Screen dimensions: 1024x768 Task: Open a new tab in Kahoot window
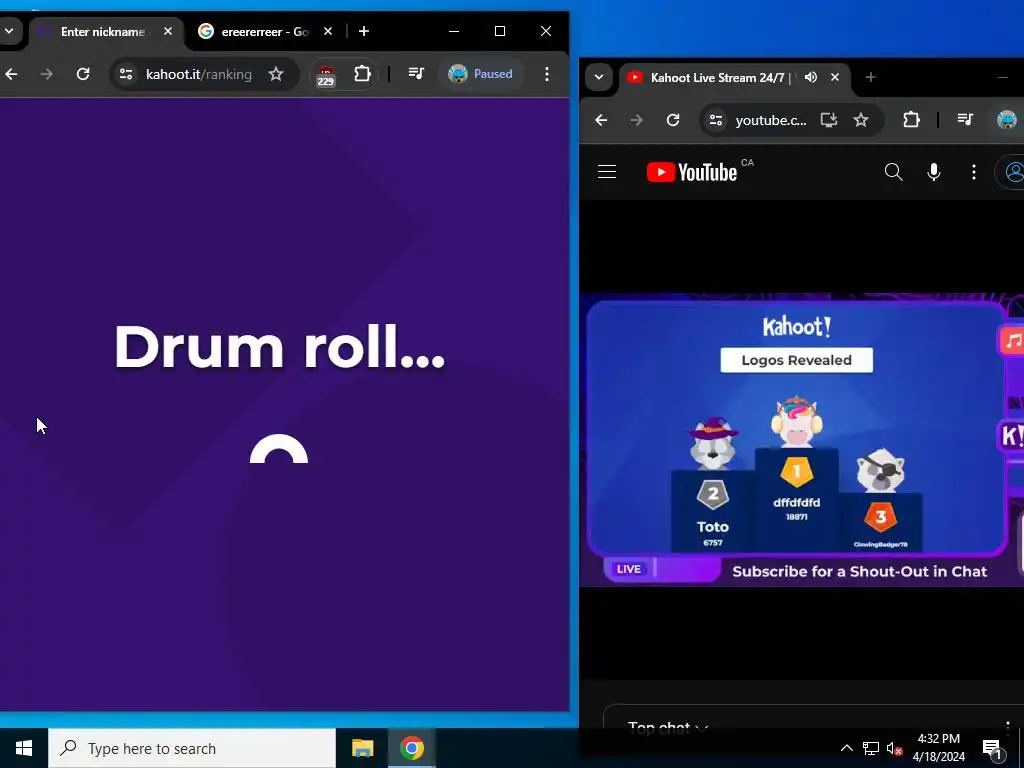pyautogui.click(x=364, y=31)
